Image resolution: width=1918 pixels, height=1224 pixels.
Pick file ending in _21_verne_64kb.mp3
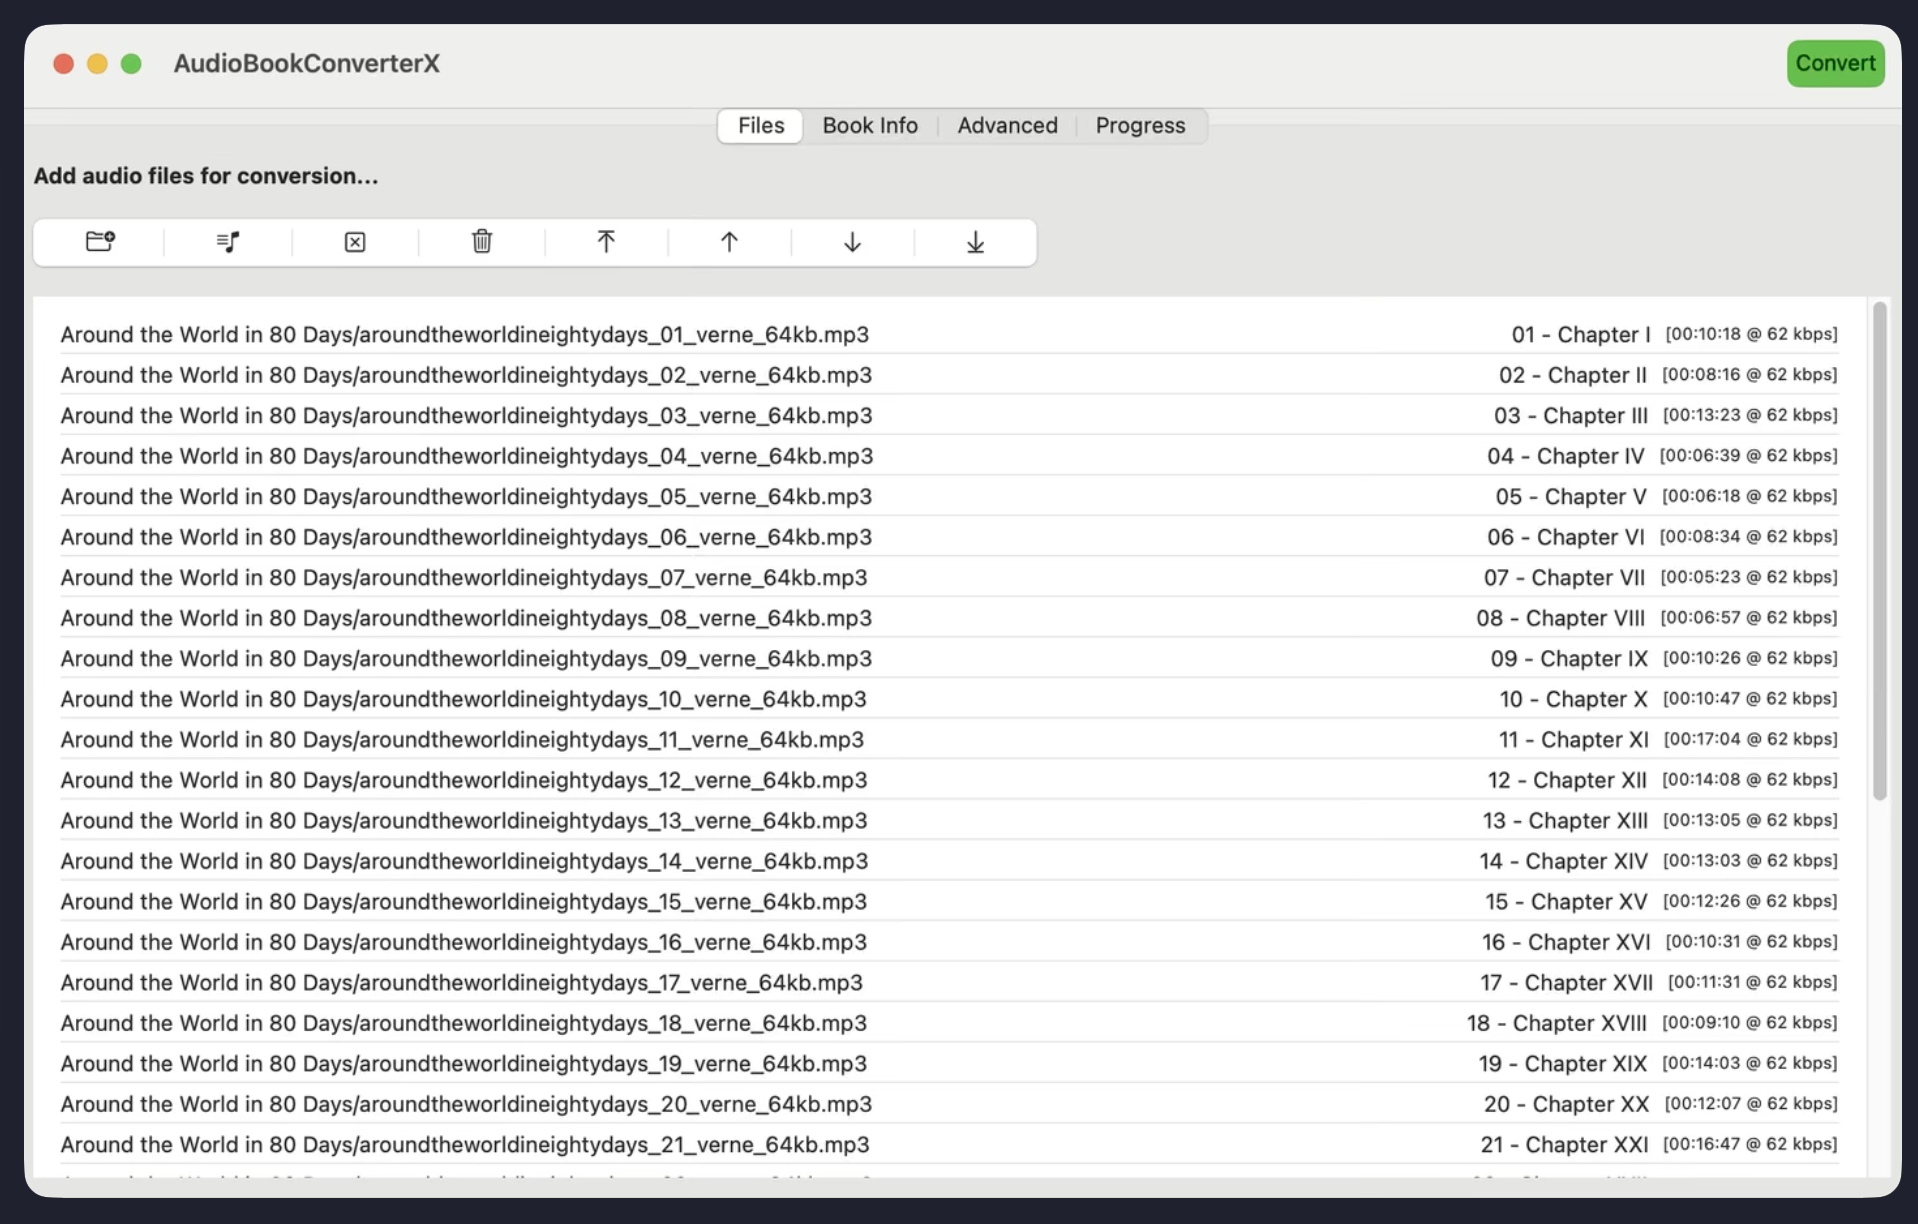coord(465,1145)
